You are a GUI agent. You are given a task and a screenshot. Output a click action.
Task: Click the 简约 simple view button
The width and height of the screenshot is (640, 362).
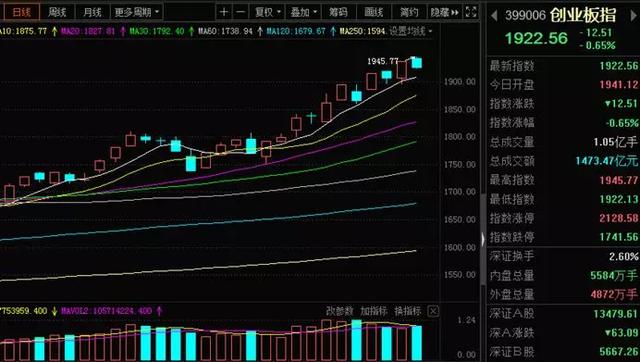[x=409, y=12]
